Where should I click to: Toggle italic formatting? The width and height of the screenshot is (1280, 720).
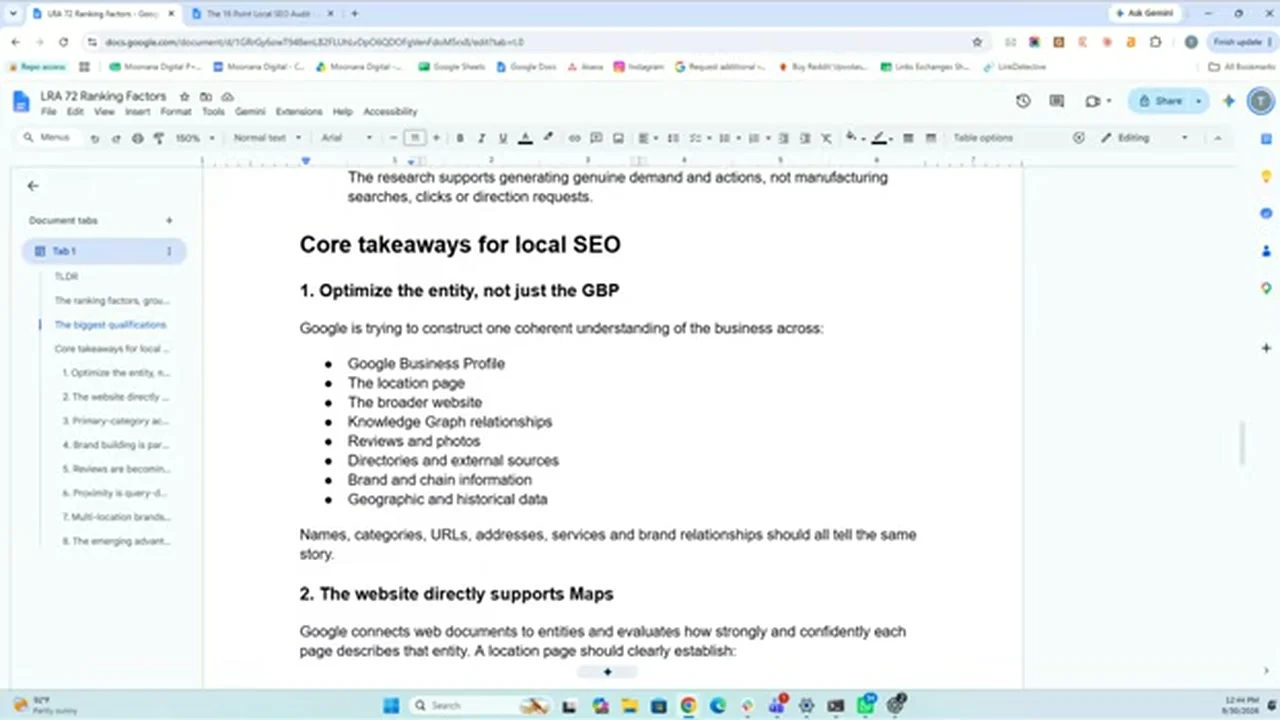pos(481,138)
